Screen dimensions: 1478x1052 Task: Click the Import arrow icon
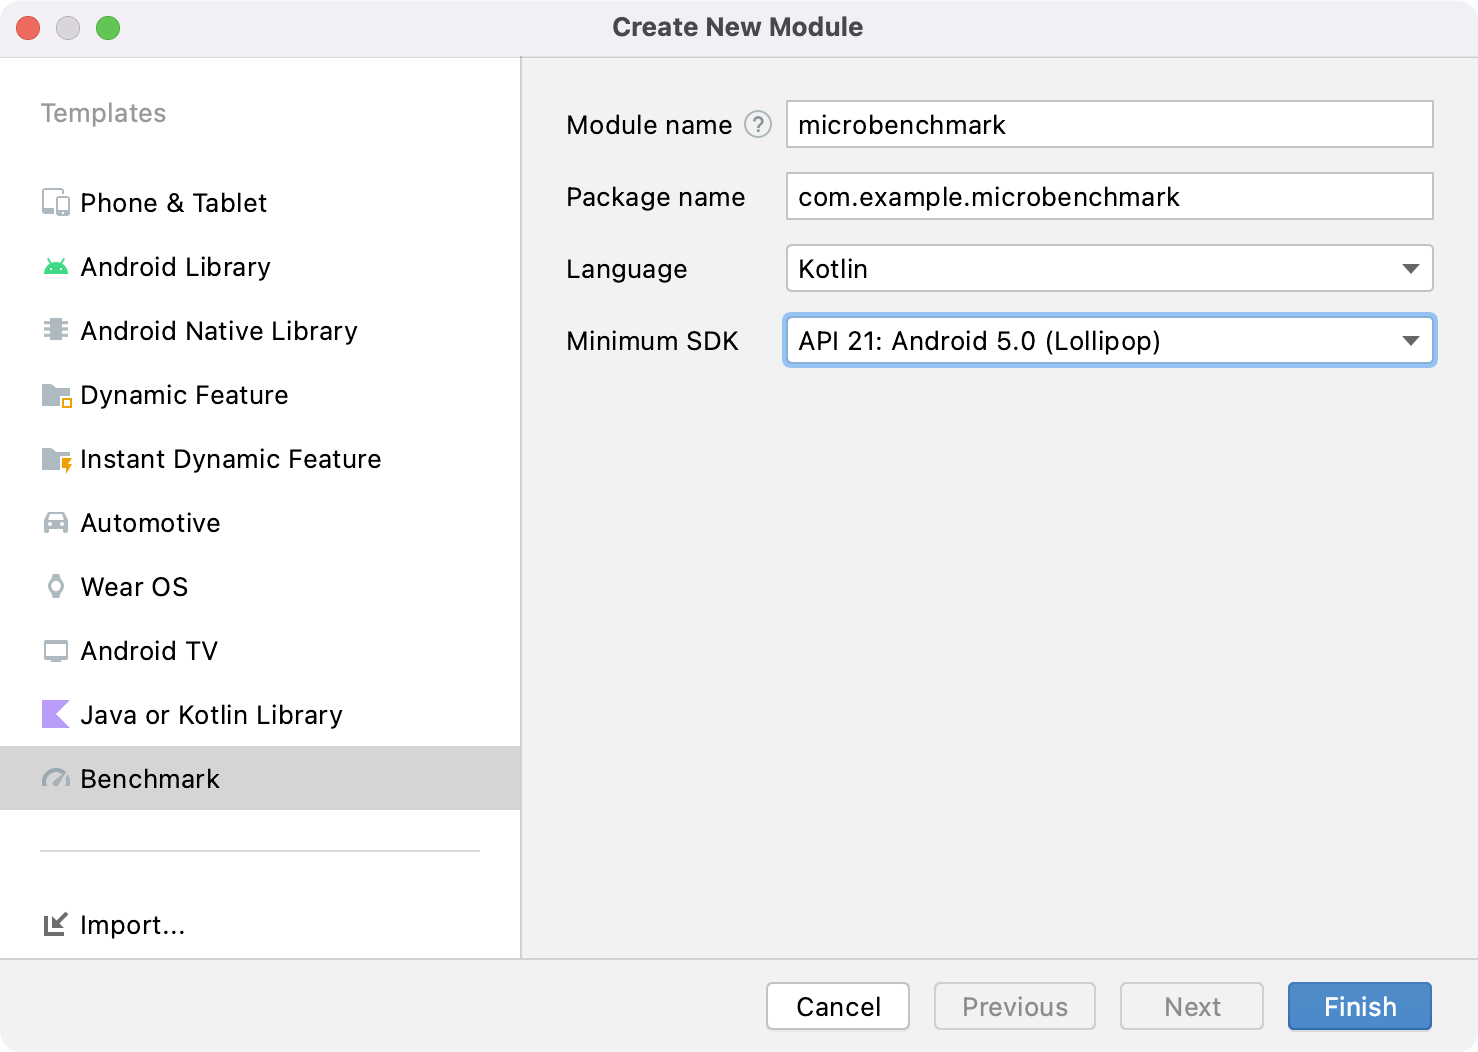[56, 925]
